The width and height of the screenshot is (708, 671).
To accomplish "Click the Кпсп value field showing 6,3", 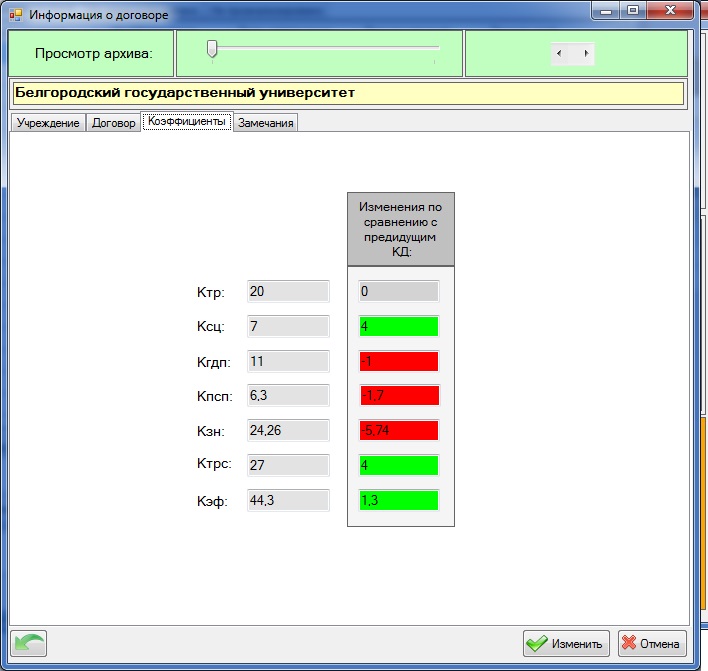I will pos(288,396).
